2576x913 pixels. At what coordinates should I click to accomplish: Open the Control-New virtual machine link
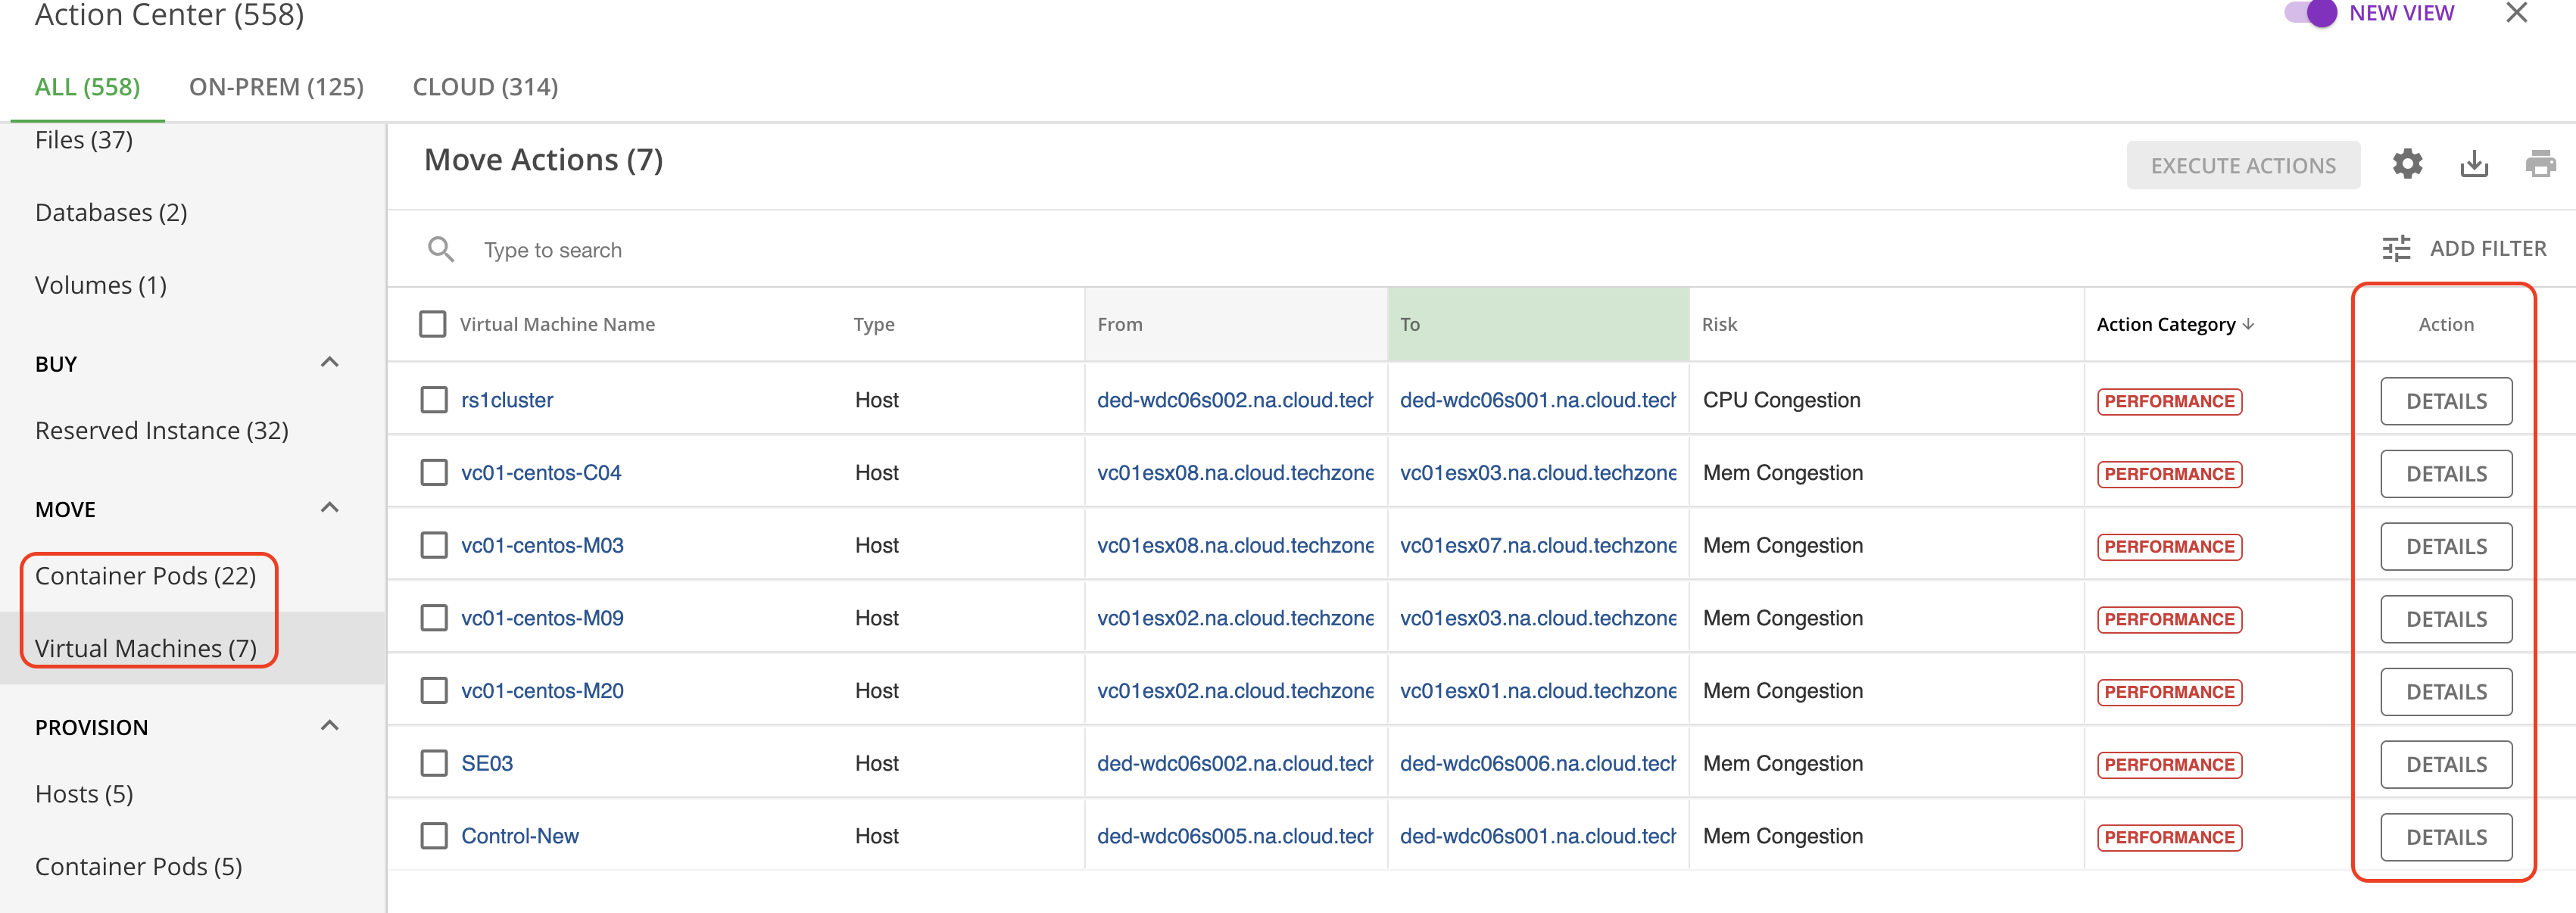[519, 836]
